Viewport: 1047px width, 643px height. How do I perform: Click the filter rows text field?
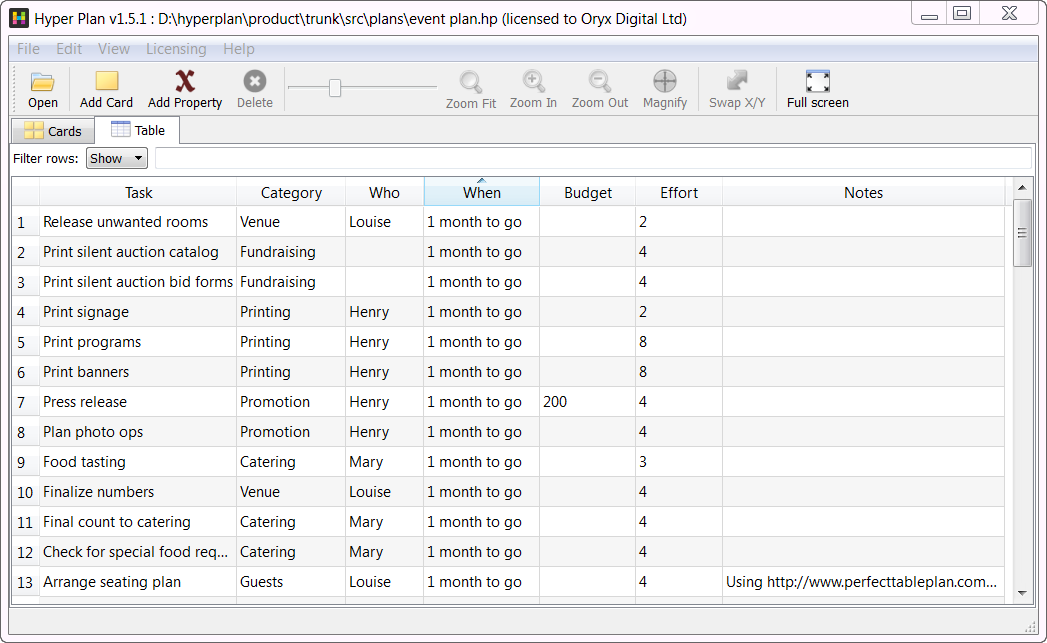tap(592, 158)
